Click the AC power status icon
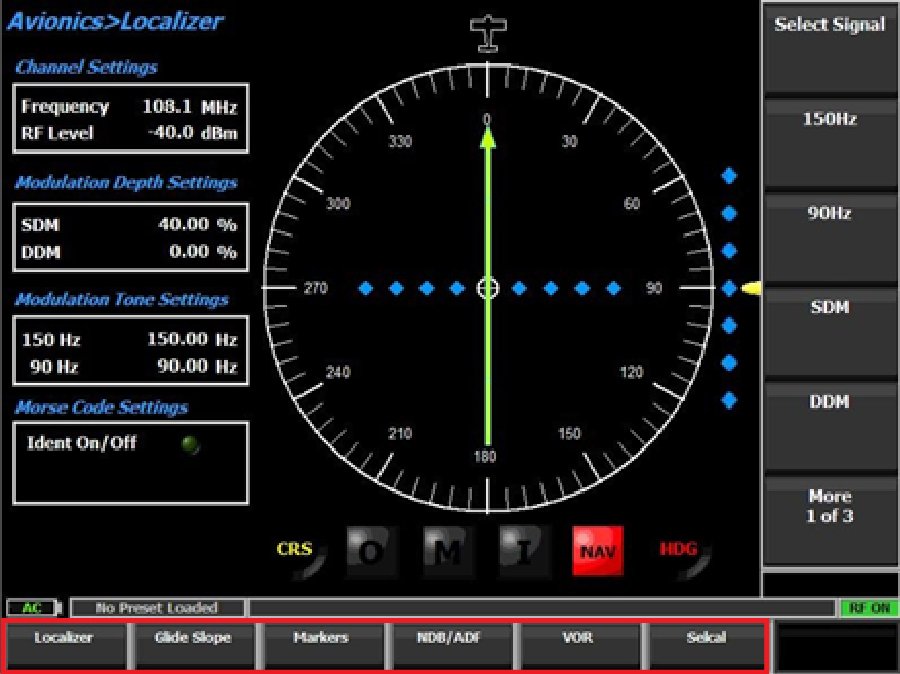This screenshot has width=900, height=674. click(x=33, y=608)
